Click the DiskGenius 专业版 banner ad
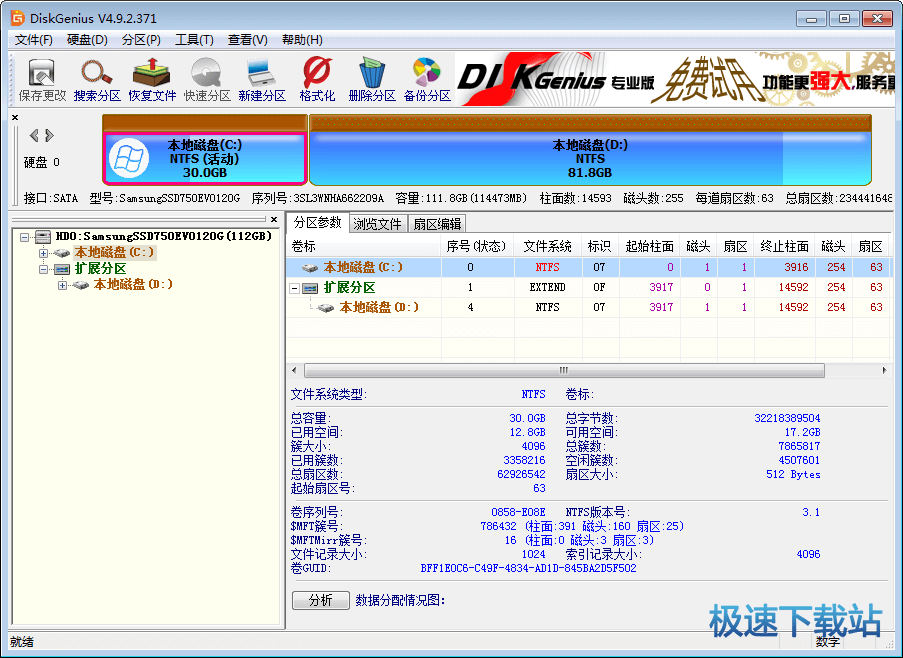 tap(674, 79)
